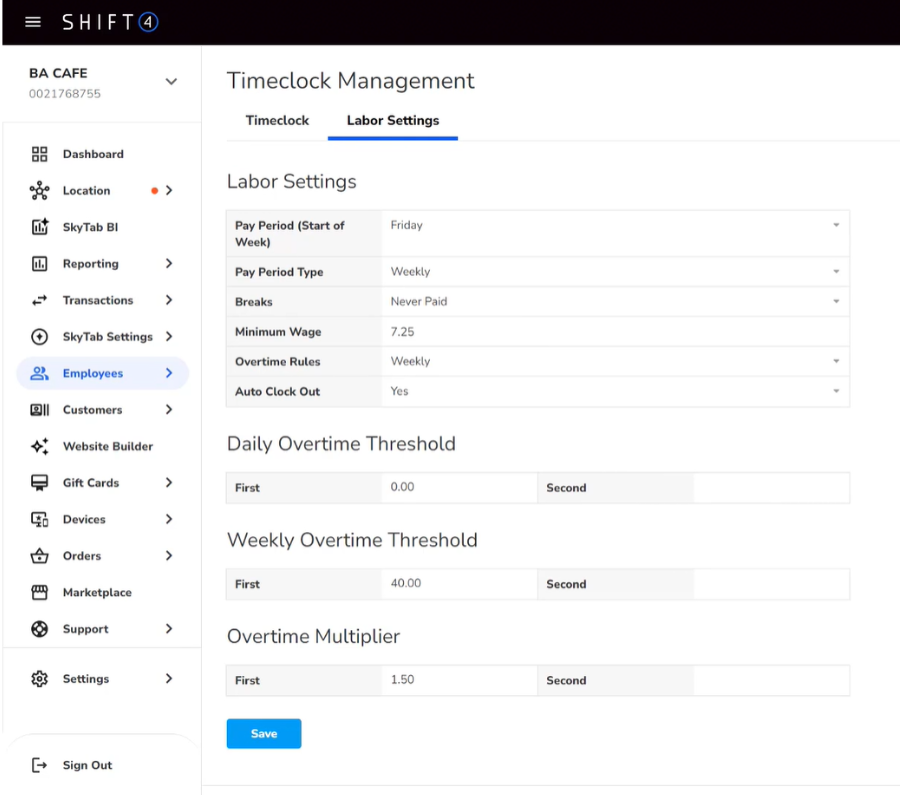This screenshot has width=900, height=800.
Task: Click the Gift Cards icon
Action: pos(40,483)
